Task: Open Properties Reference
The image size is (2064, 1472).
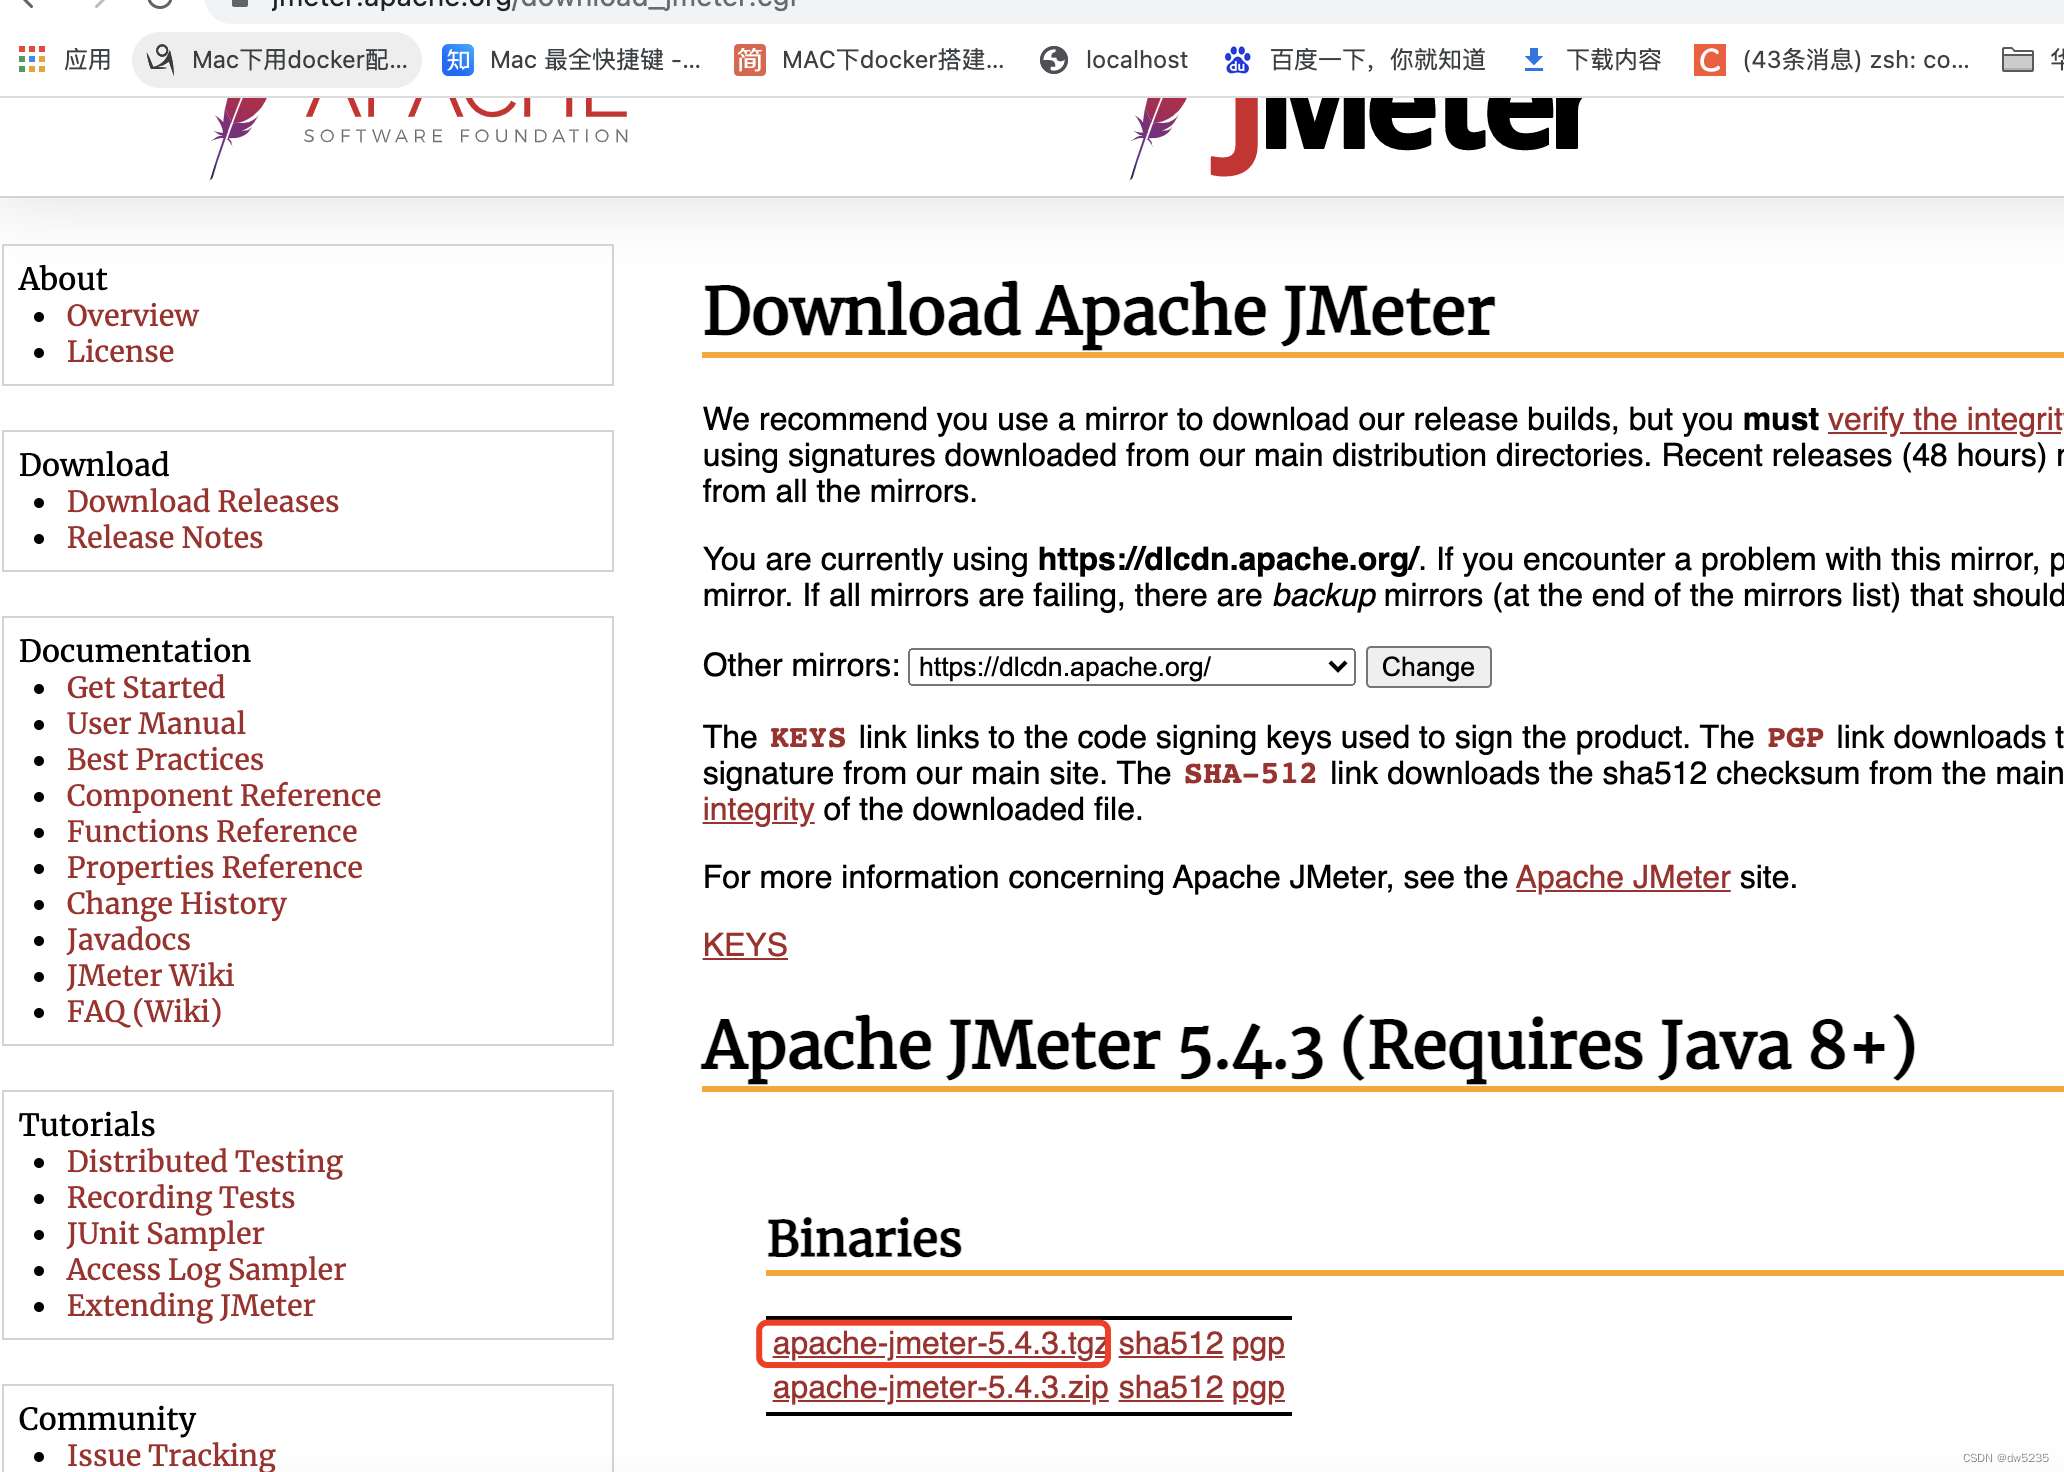Action: [x=214, y=867]
